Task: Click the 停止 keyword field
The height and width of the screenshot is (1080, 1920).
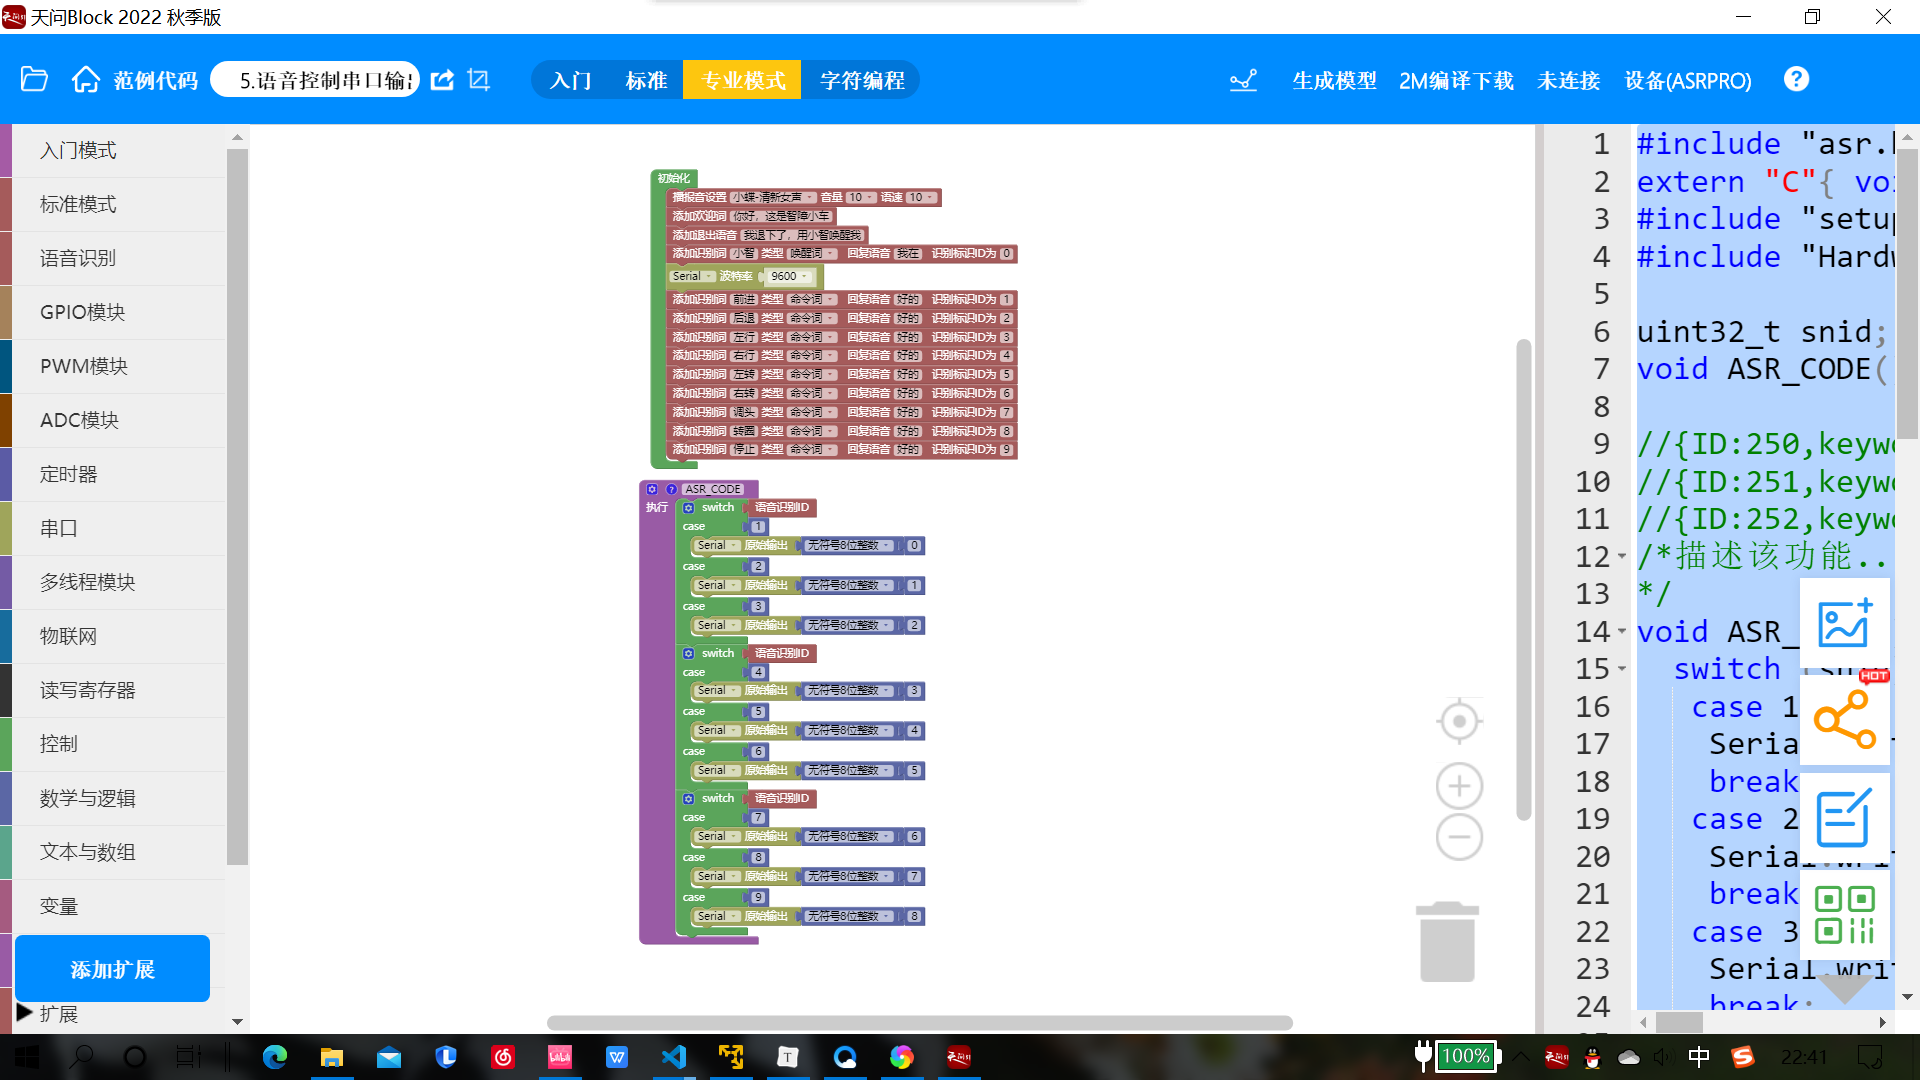Action: pos(744,450)
